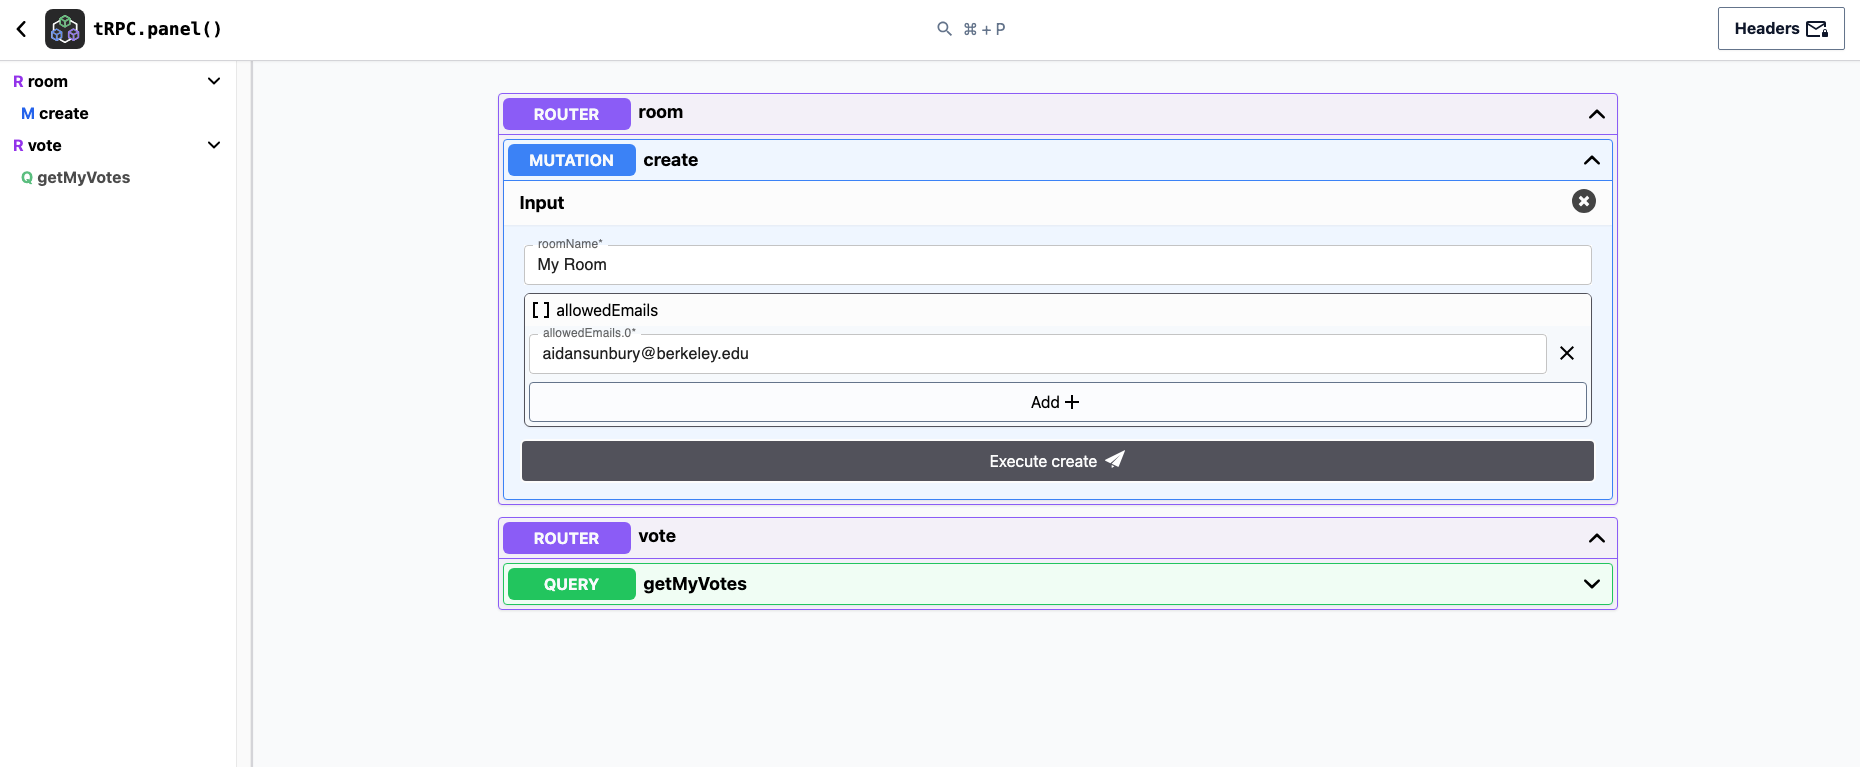Focus the roomName input field
The width and height of the screenshot is (1860, 767).
(1056, 265)
